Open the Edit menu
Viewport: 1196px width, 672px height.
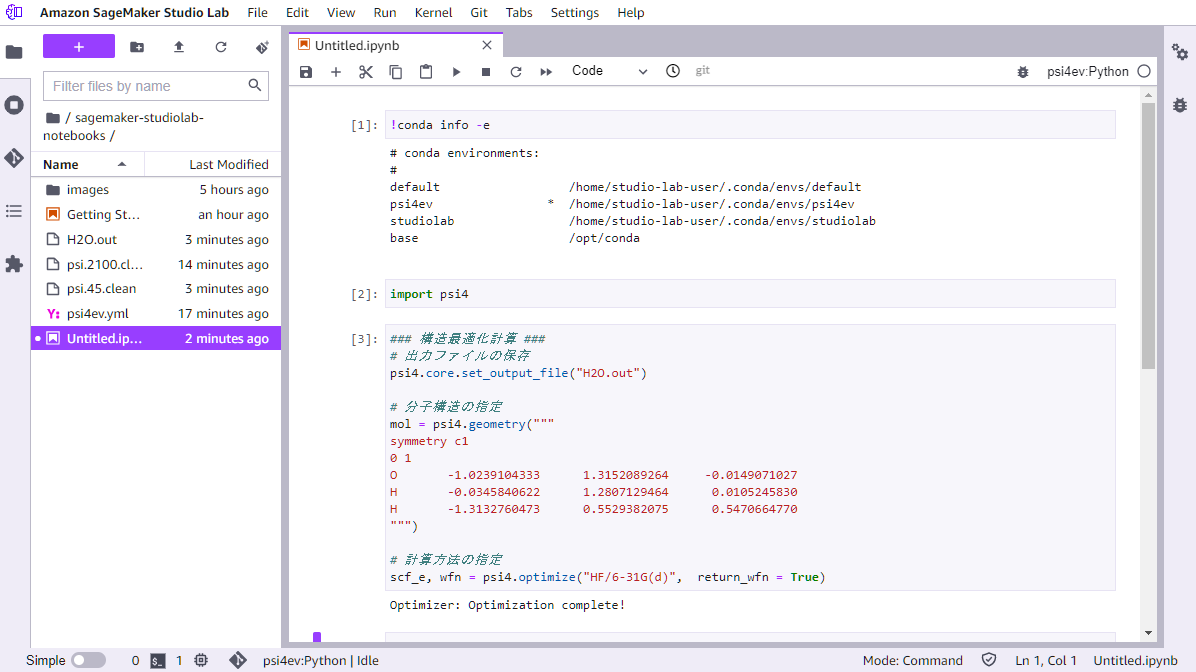pos(297,13)
